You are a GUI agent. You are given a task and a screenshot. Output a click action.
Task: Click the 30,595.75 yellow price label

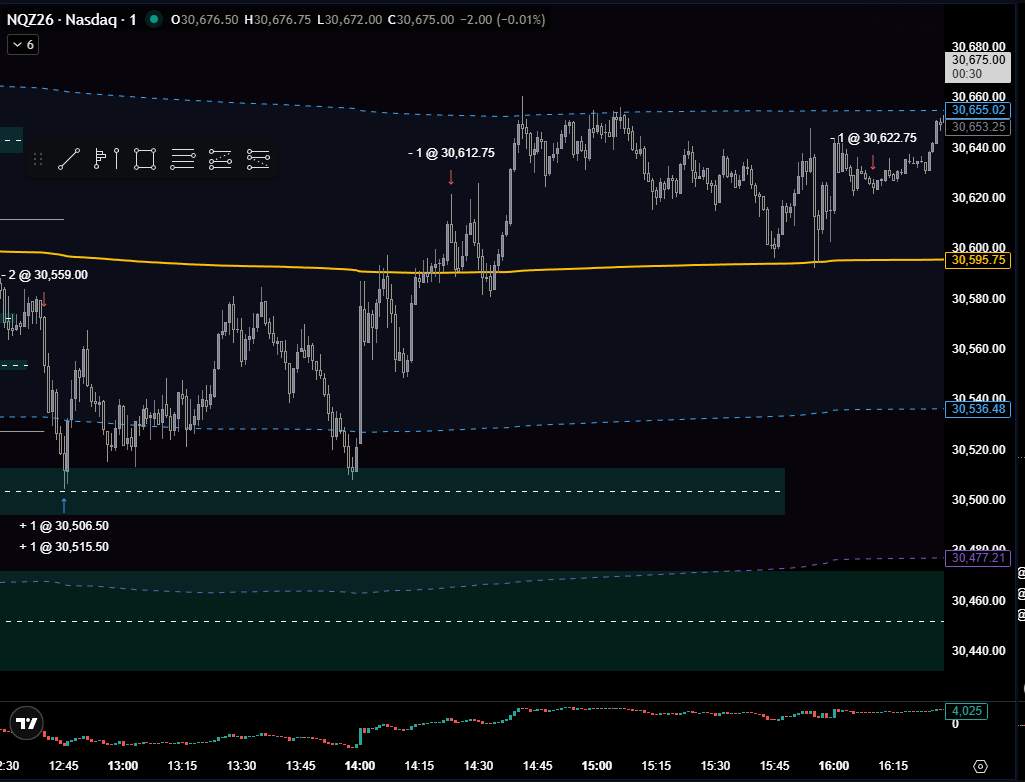[x=978, y=260]
